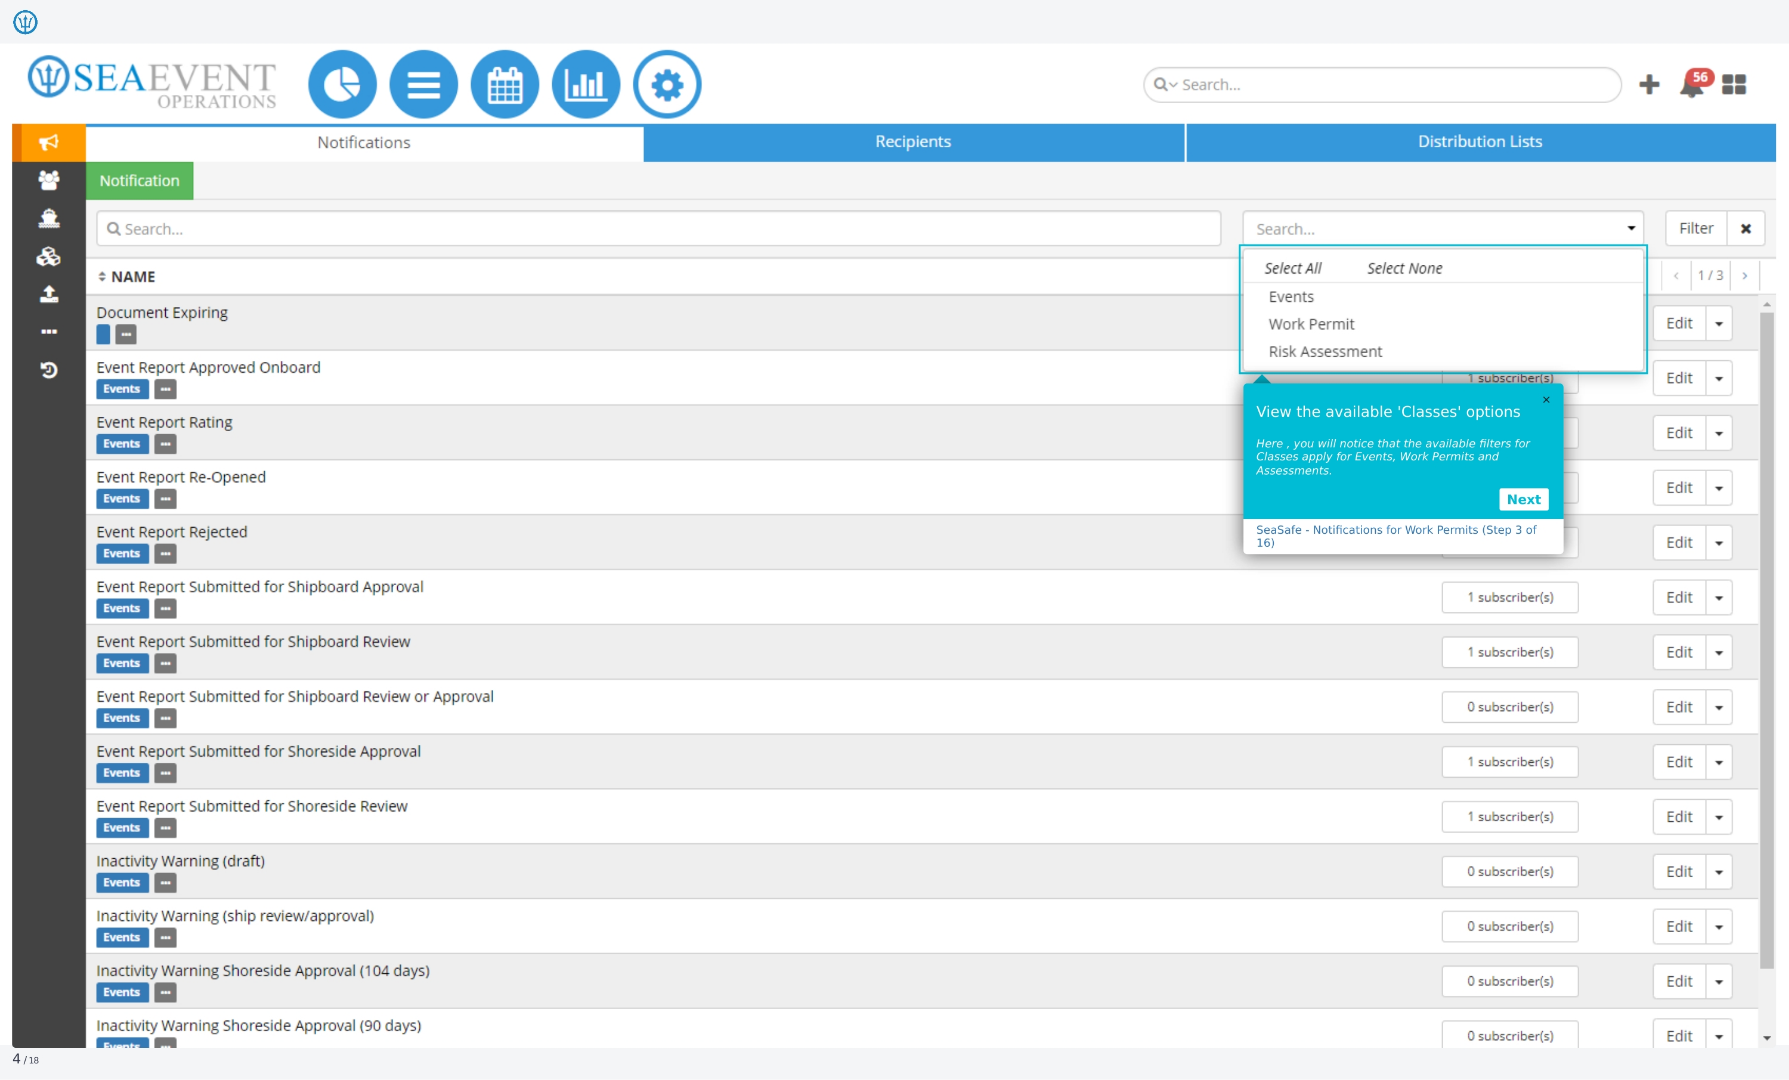Screen dimensions: 1789x1080
Task: Click scrollbar down arrow at bottom
Action: point(1767,1038)
